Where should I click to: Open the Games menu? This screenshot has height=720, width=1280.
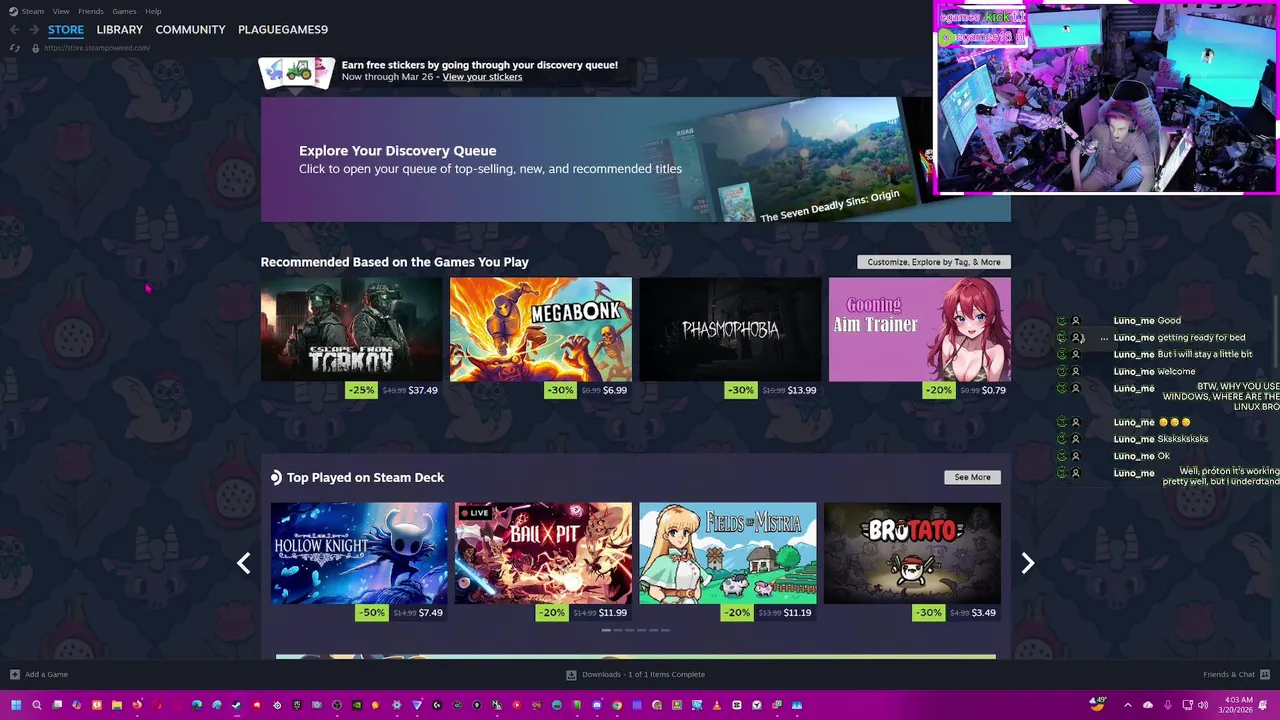click(124, 11)
